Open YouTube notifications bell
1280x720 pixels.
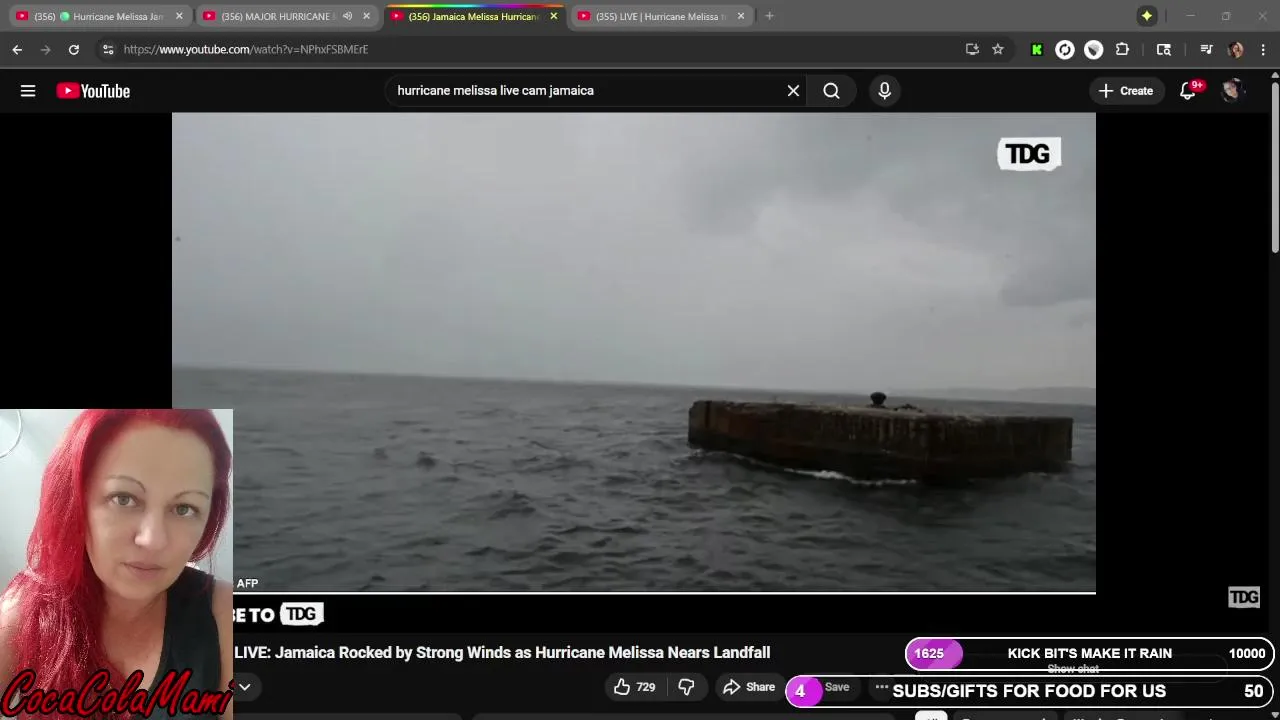pos(1188,91)
